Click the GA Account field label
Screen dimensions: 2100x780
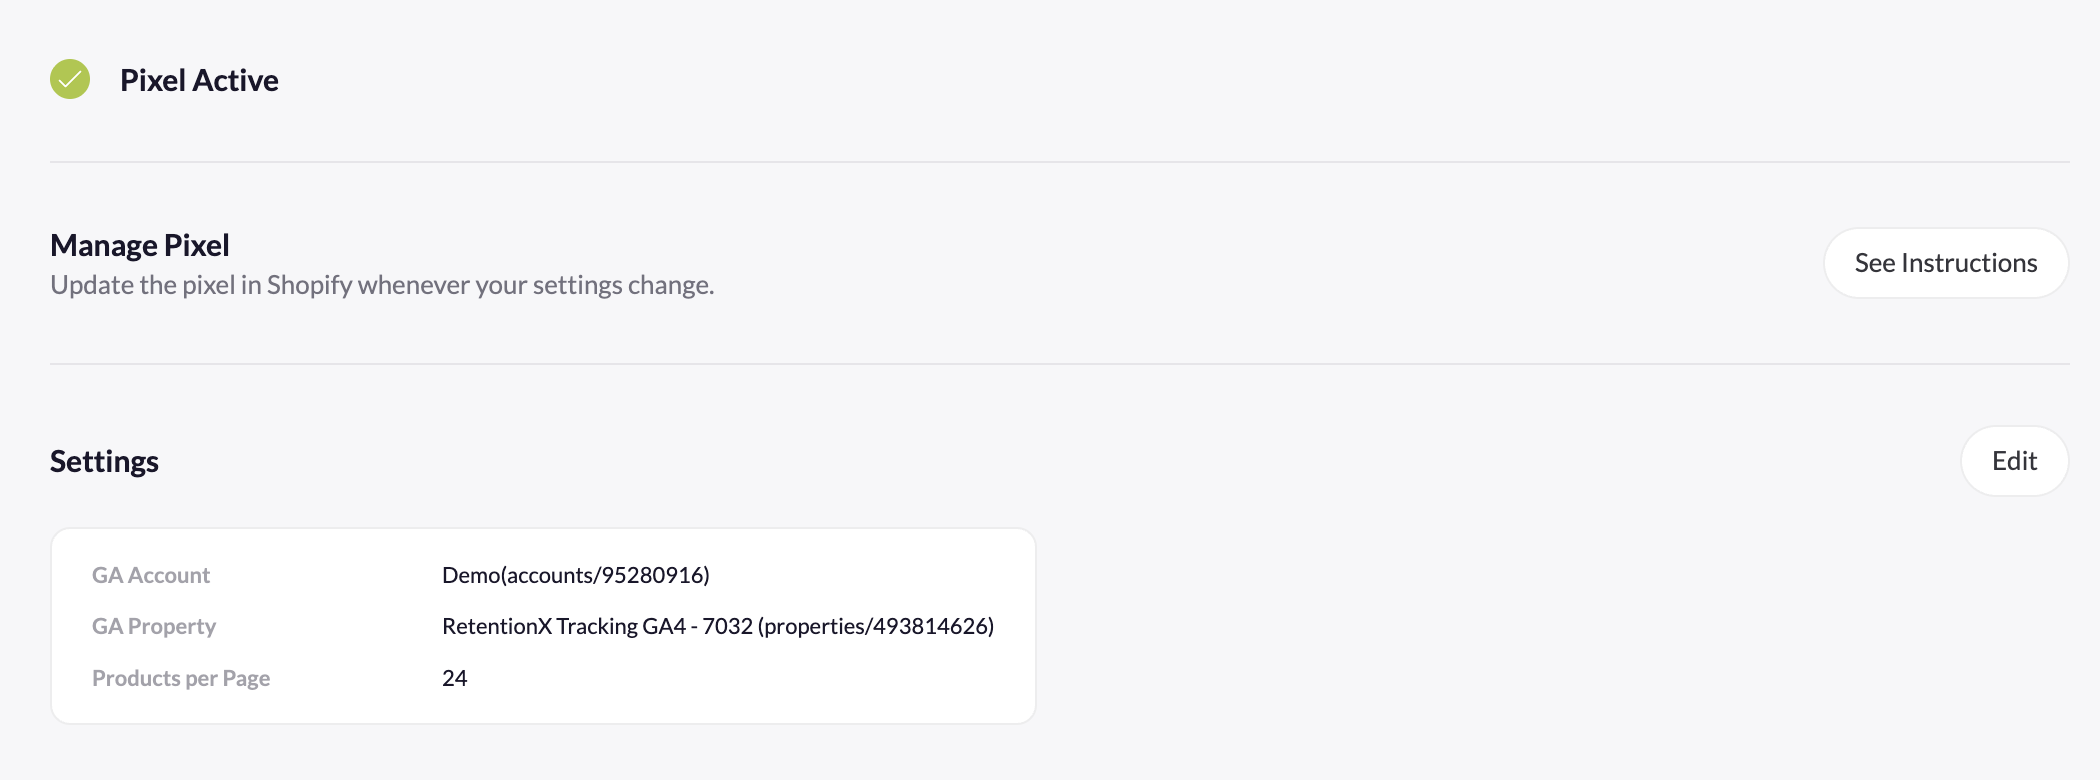(151, 575)
